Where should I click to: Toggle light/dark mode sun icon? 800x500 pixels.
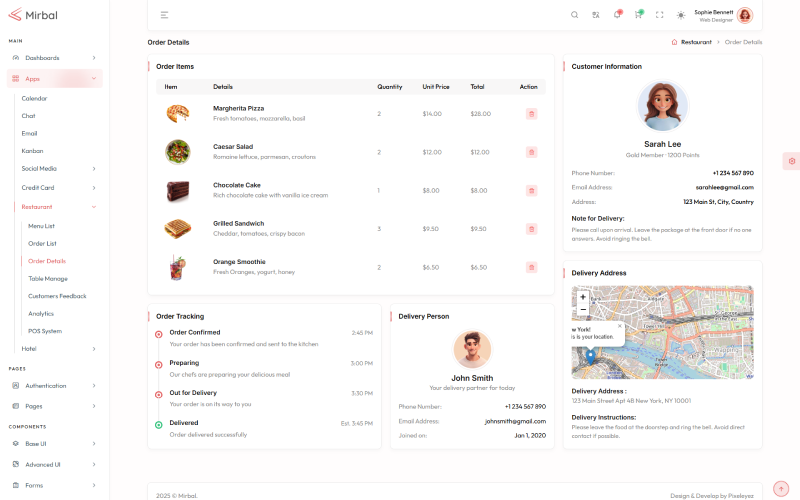click(681, 15)
